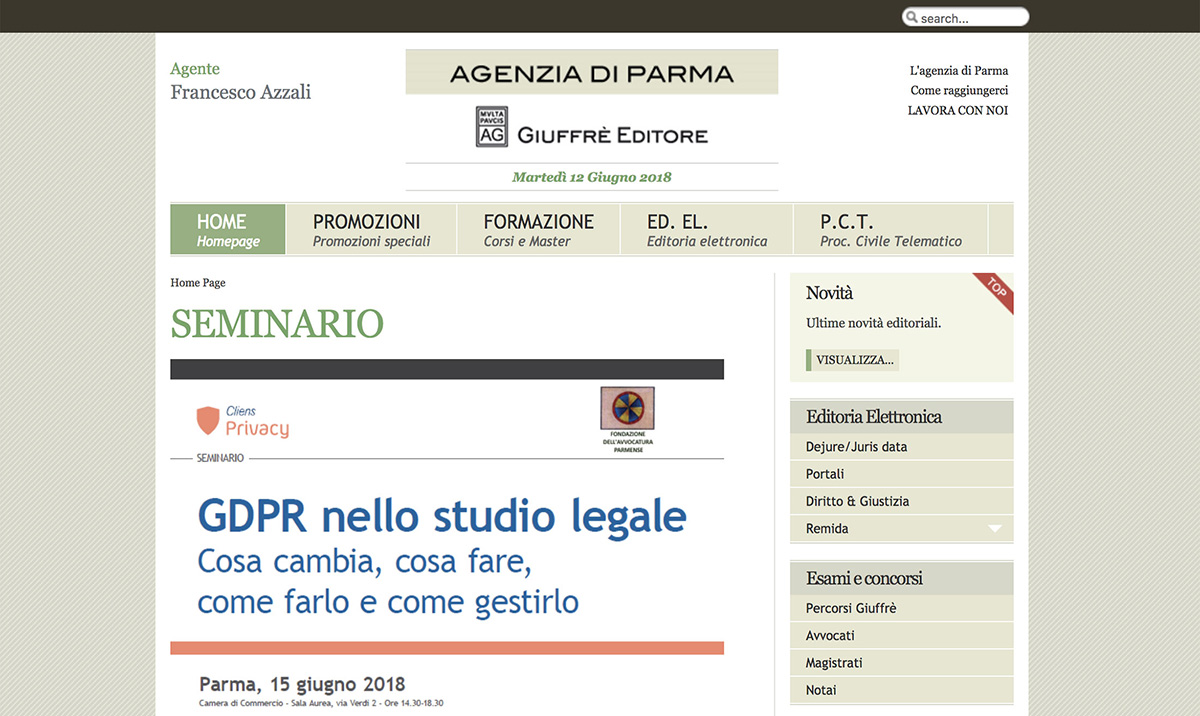Open P.C.T. Proc. Civile Telematico menu
The height and width of the screenshot is (716, 1200).
(x=890, y=230)
